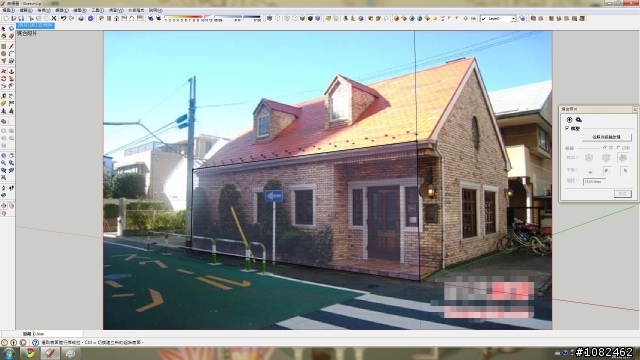Image resolution: width=640 pixels, height=360 pixels.
Task: Select the second grid radio button
Action: tap(618, 147)
